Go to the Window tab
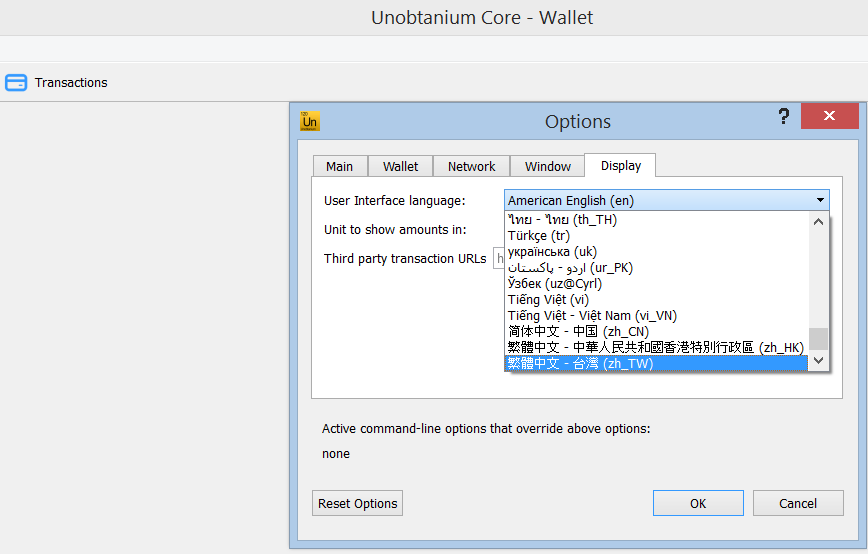 [547, 166]
